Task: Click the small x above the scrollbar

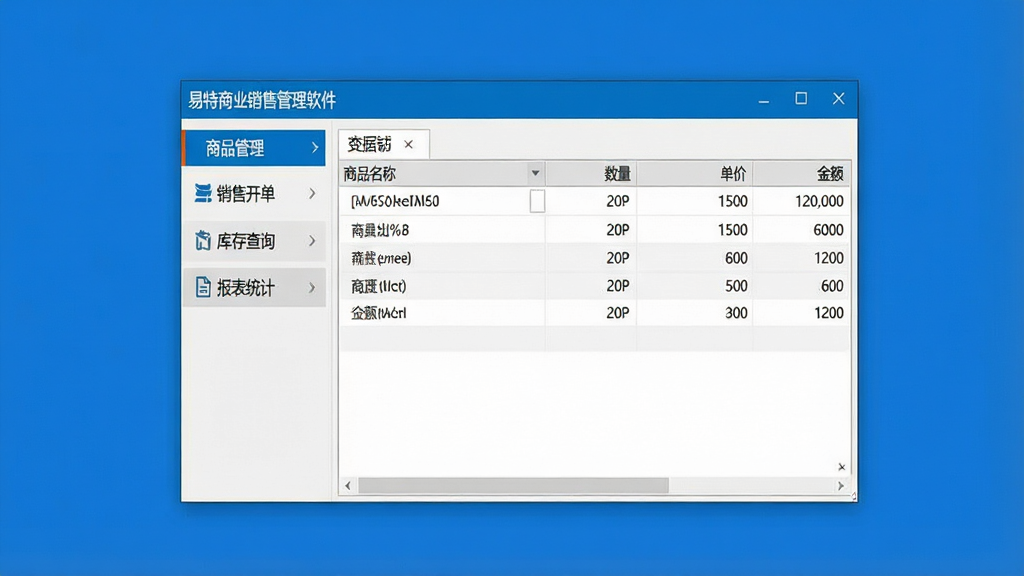Action: (841, 467)
